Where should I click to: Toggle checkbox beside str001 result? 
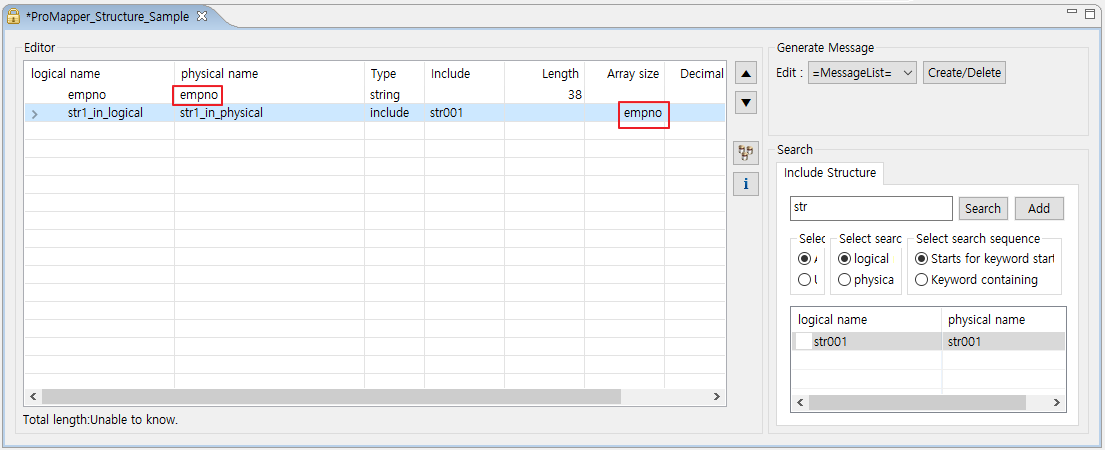(x=803, y=342)
